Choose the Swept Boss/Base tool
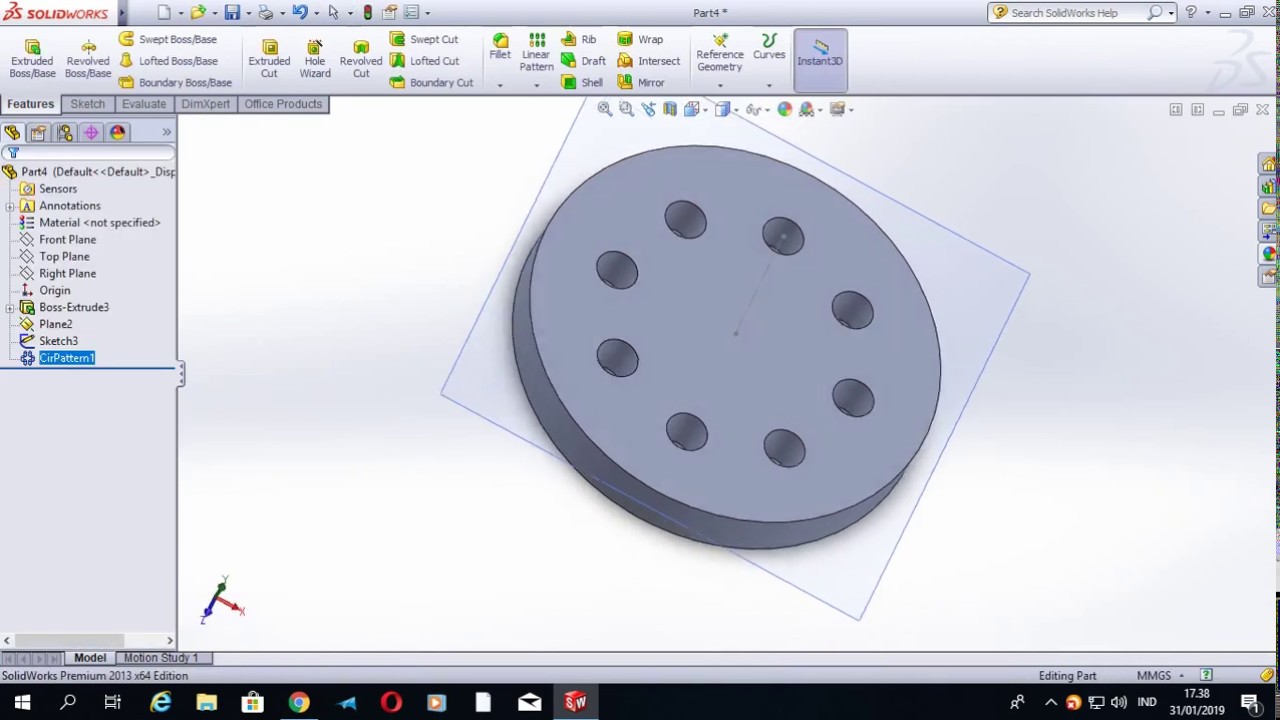Image resolution: width=1280 pixels, height=720 pixels. 167,39
